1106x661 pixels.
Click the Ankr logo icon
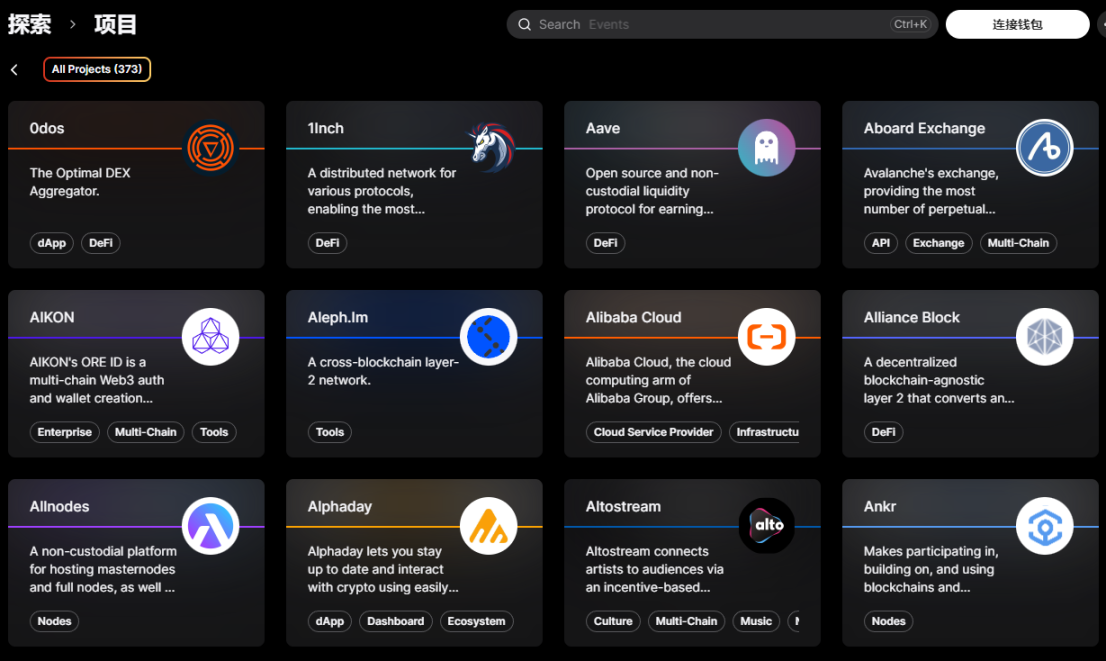pos(1044,526)
